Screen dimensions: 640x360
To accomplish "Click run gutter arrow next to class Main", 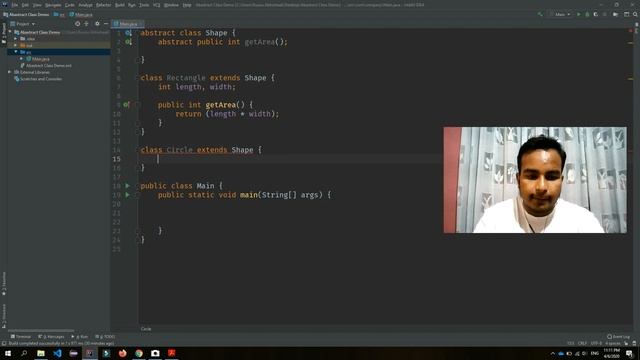I will point(127,185).
